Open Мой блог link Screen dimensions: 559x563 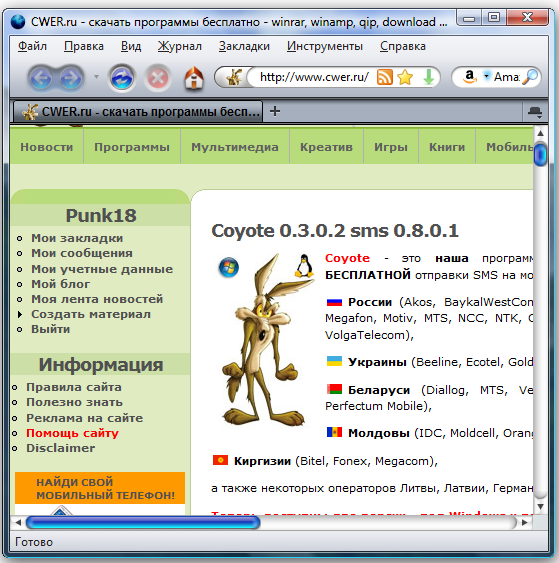60,284
